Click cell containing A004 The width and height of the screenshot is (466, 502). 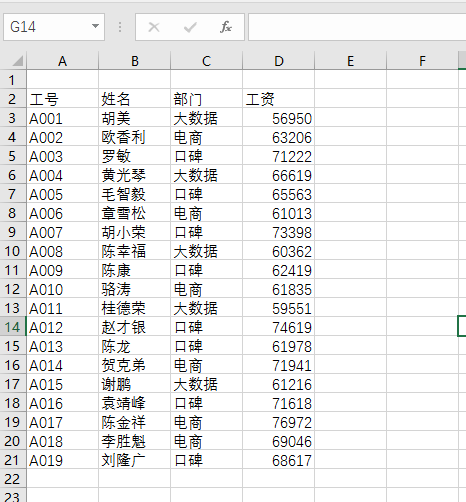(63, 174)
